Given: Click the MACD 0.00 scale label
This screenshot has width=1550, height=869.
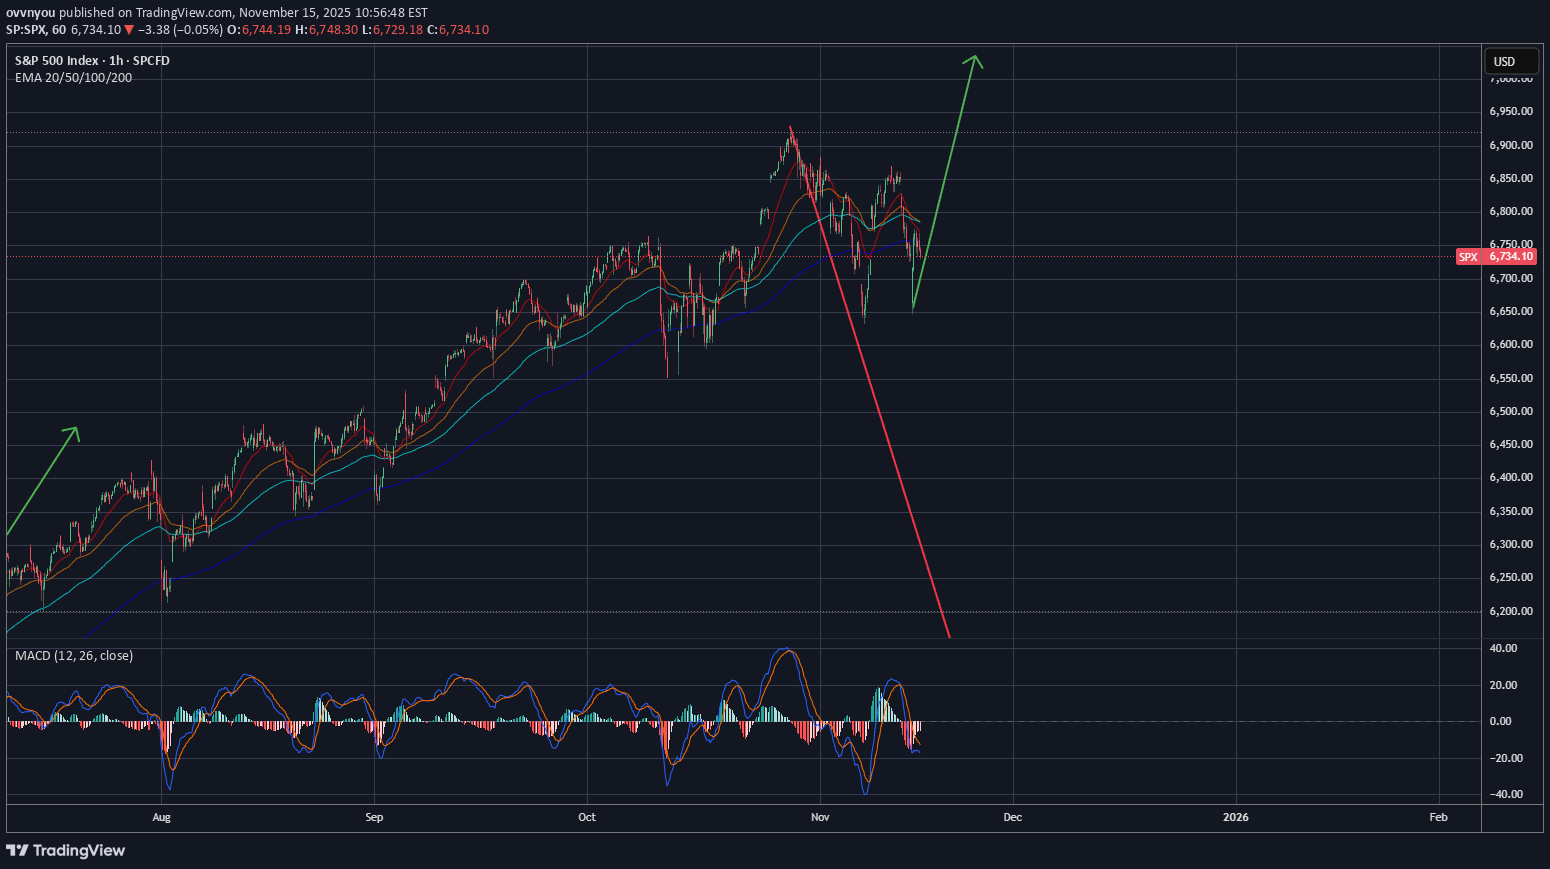Looking at the screenshot, I should coord(1502,721).
